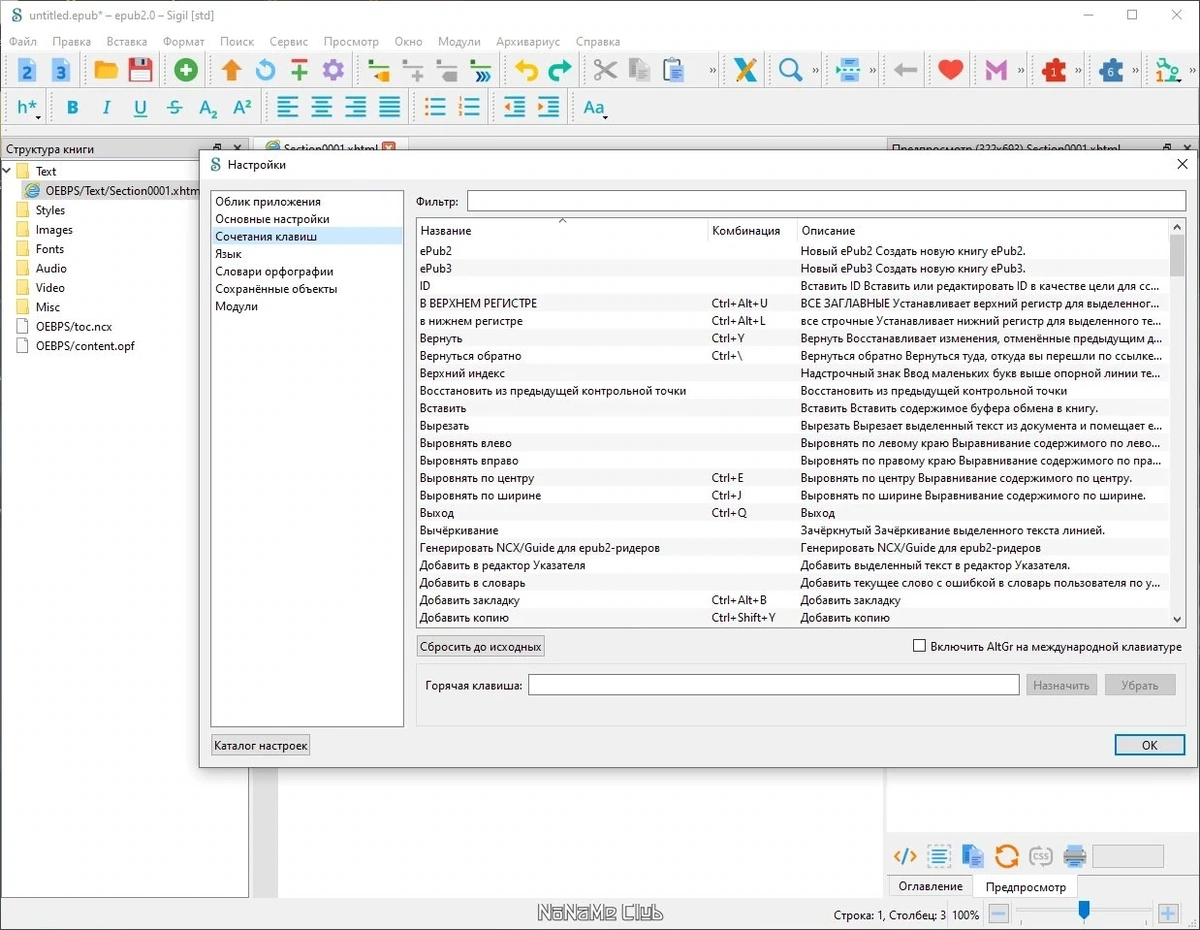Undo with the yellow curved arrow
Screen dimensions: 1200x930
(x=526, y=70)
